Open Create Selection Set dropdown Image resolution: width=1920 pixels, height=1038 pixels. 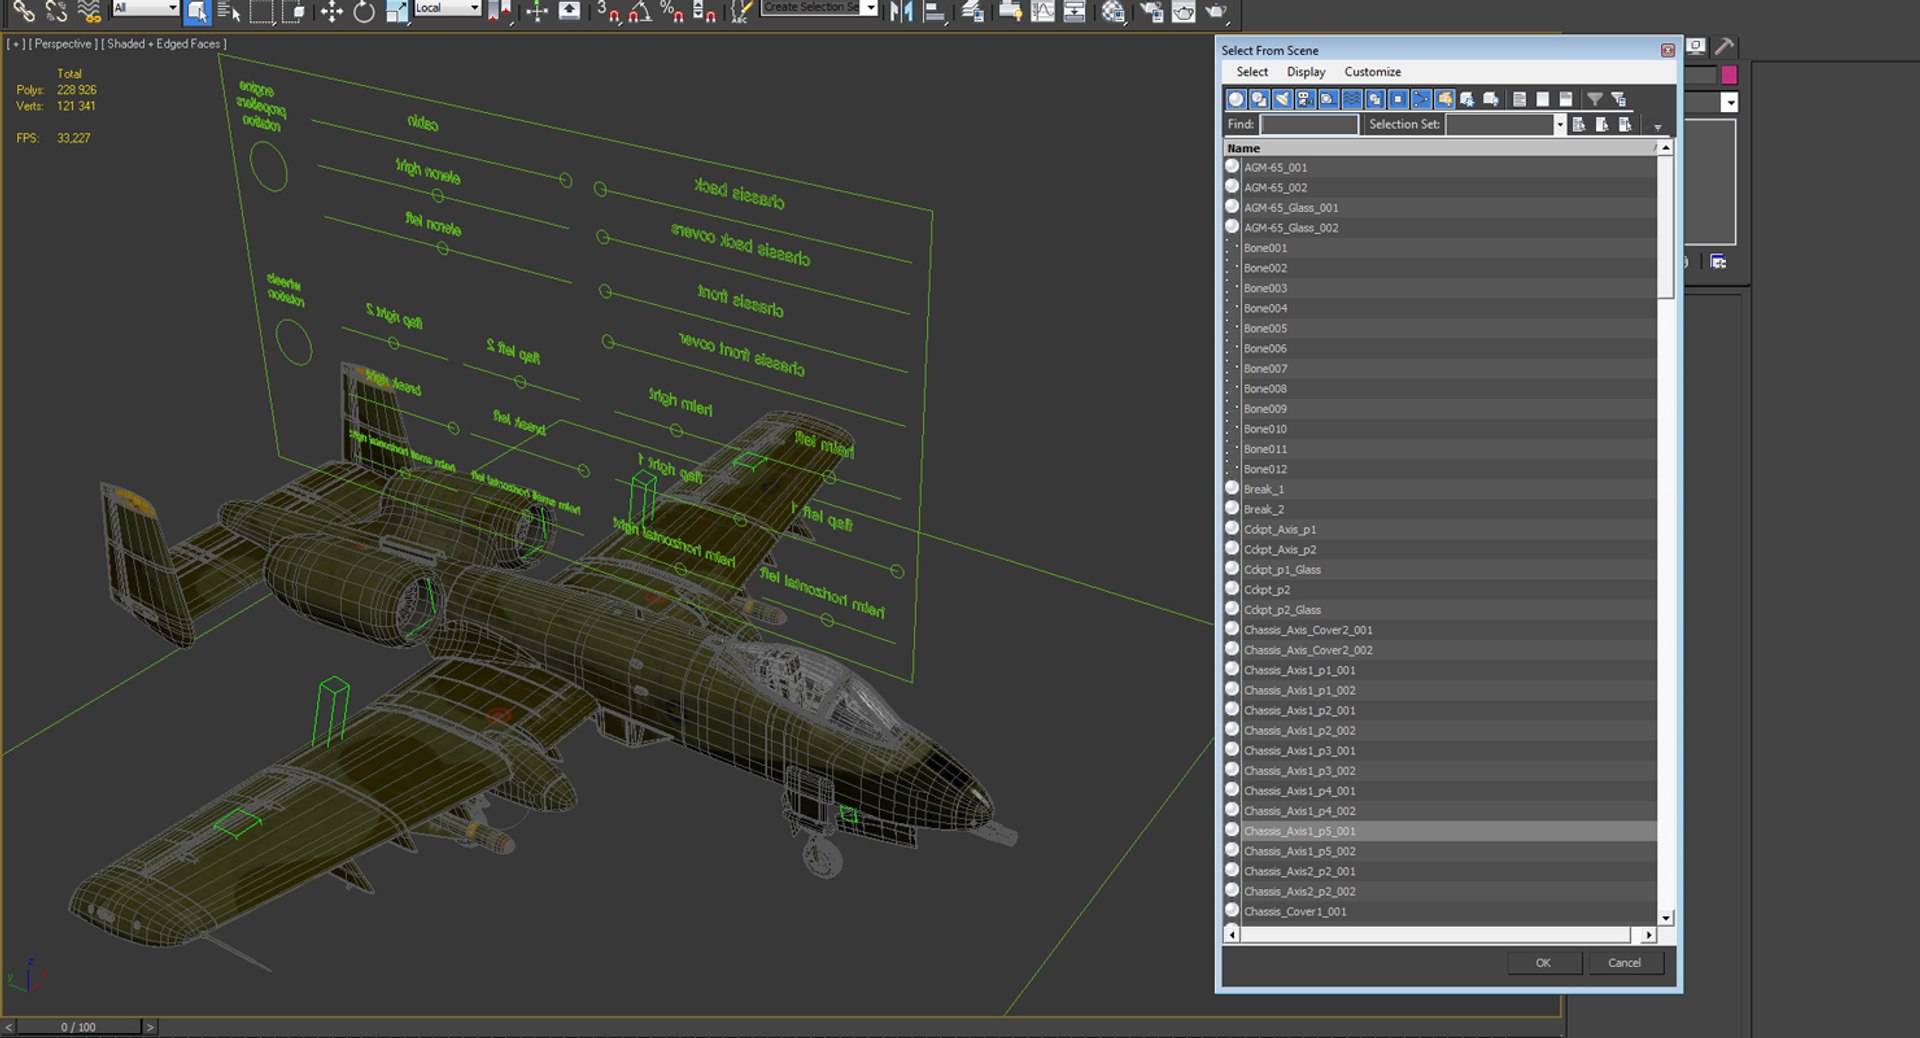tap(871, 8)
